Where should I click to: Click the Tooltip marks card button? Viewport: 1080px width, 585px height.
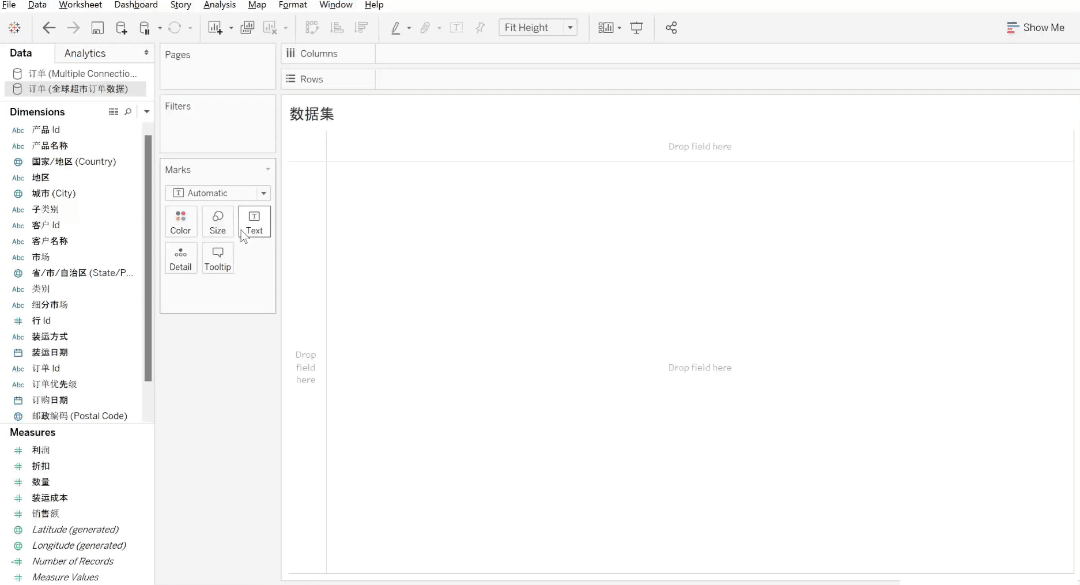[218, 258]
